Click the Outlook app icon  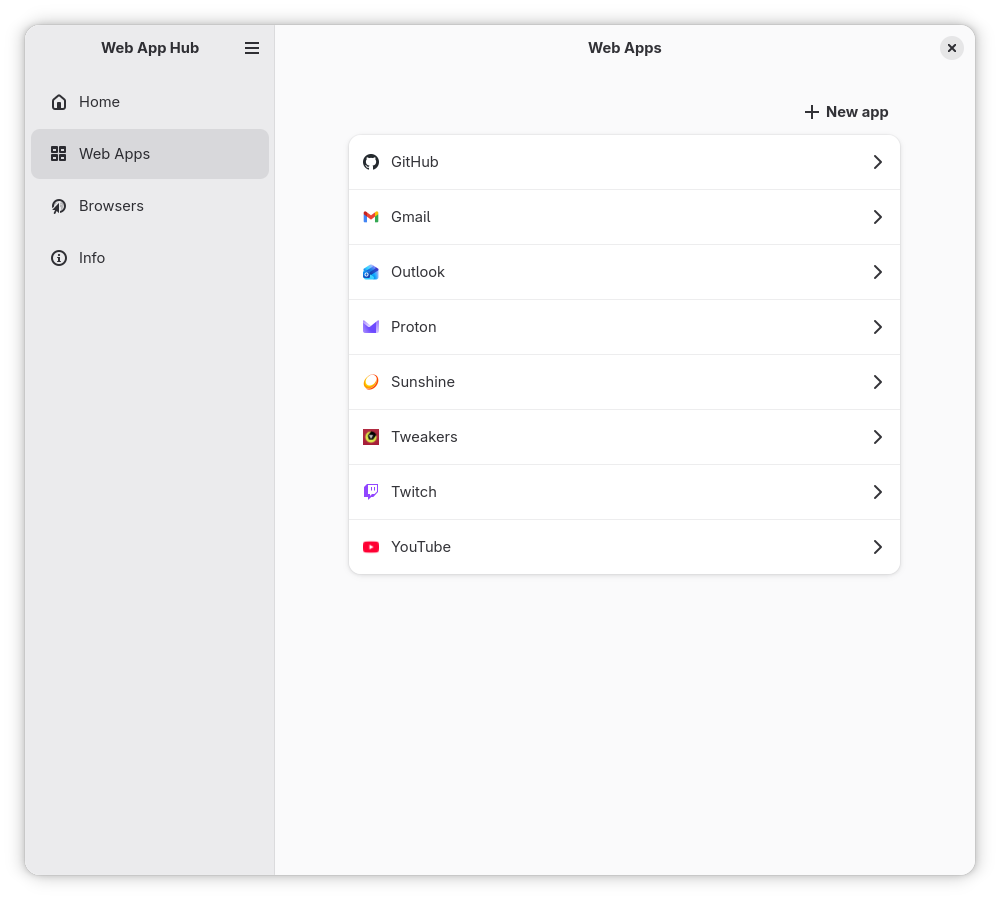pyautogui.click(x=371, y=272)
